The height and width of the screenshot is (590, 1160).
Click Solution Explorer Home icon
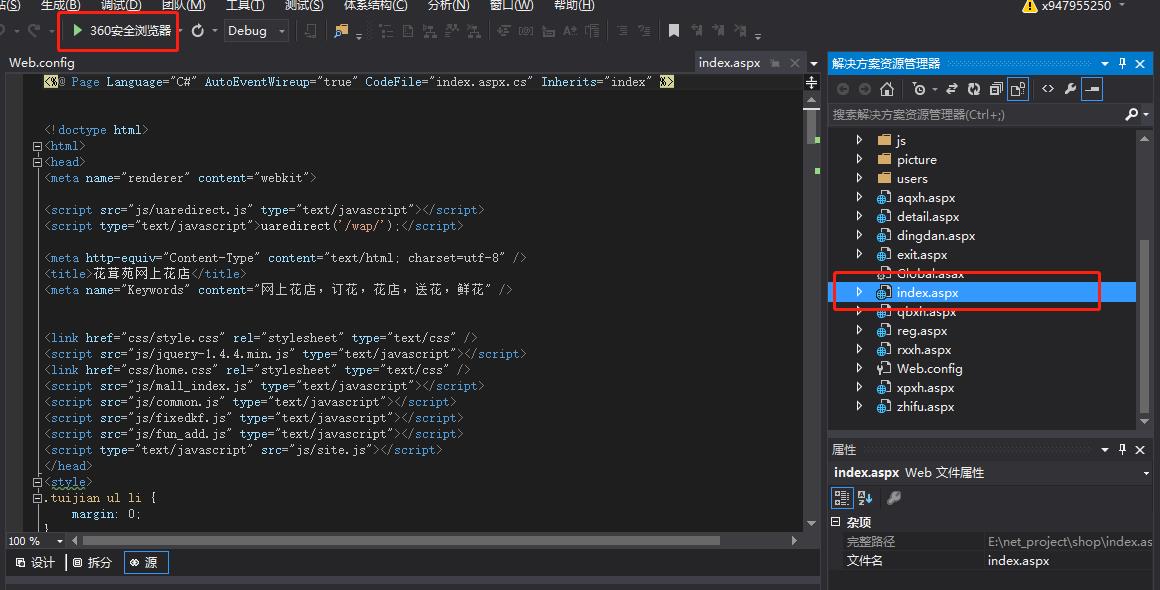(886, 89)
